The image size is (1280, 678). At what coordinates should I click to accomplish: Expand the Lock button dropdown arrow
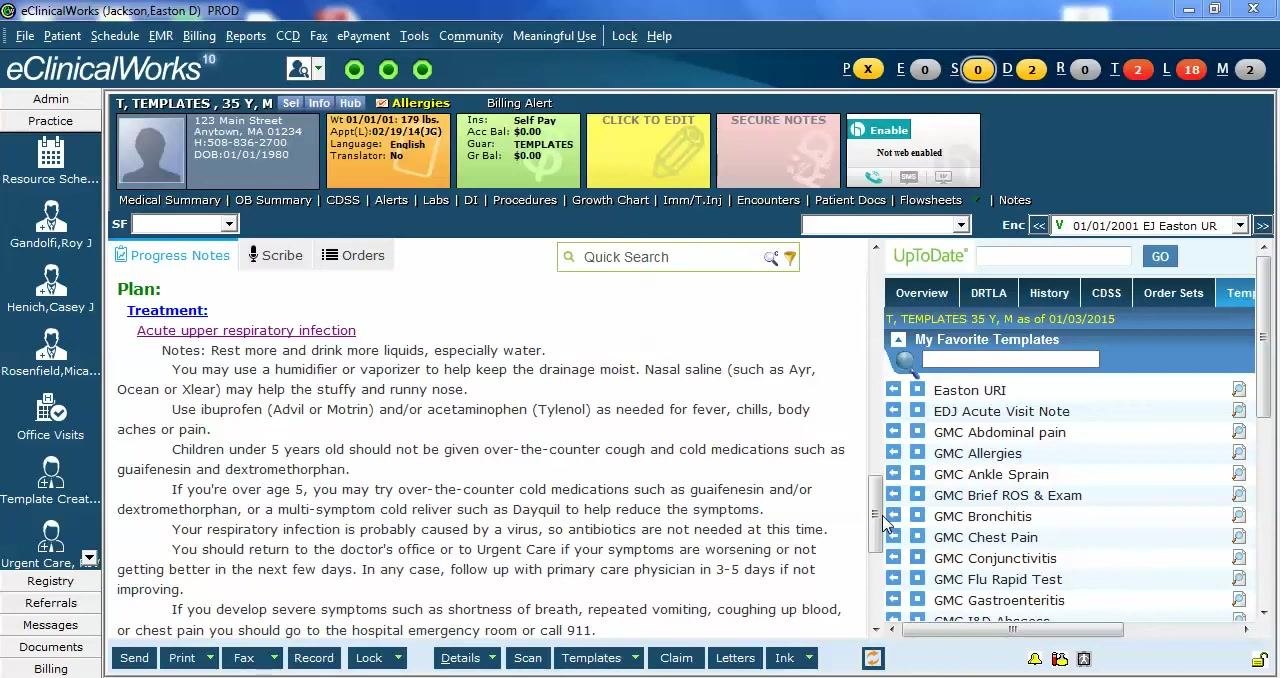(x=398, y=658)
